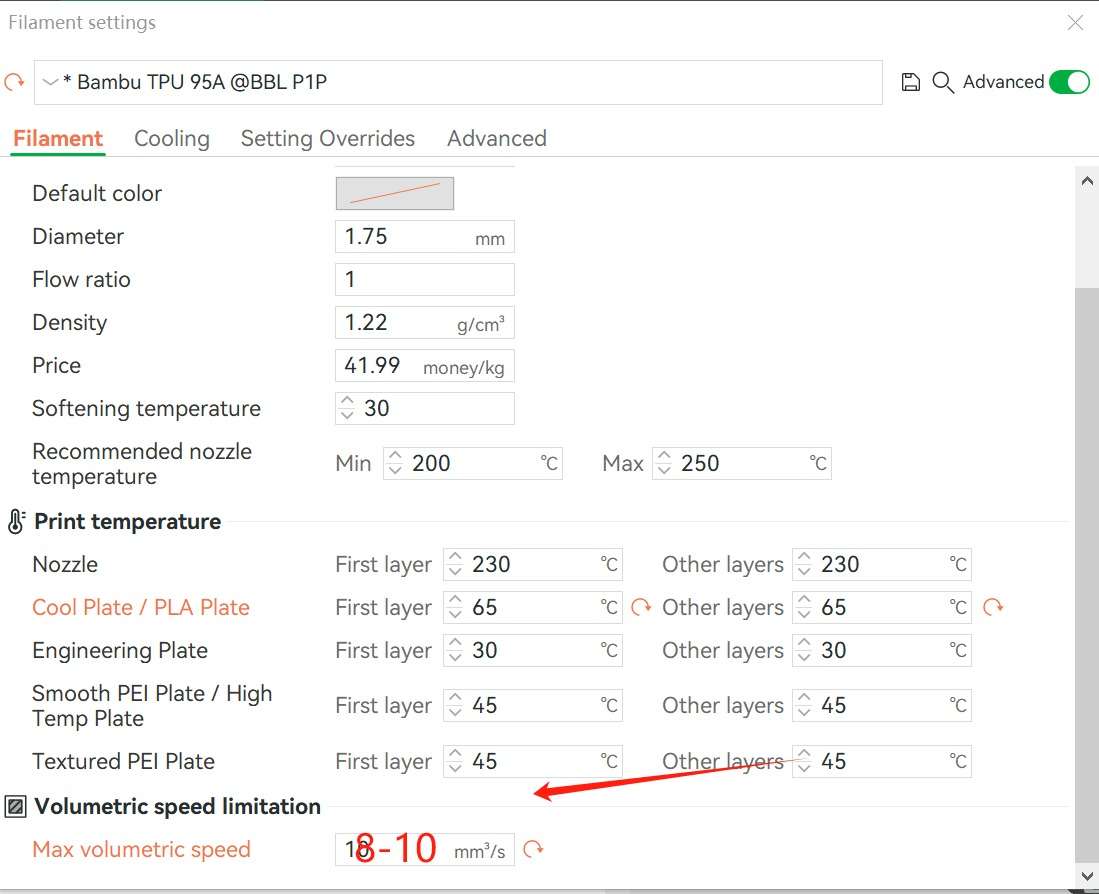1099x894 pixels.
Task: Open the Setting Overrides tab
Action: click(327, 139)
